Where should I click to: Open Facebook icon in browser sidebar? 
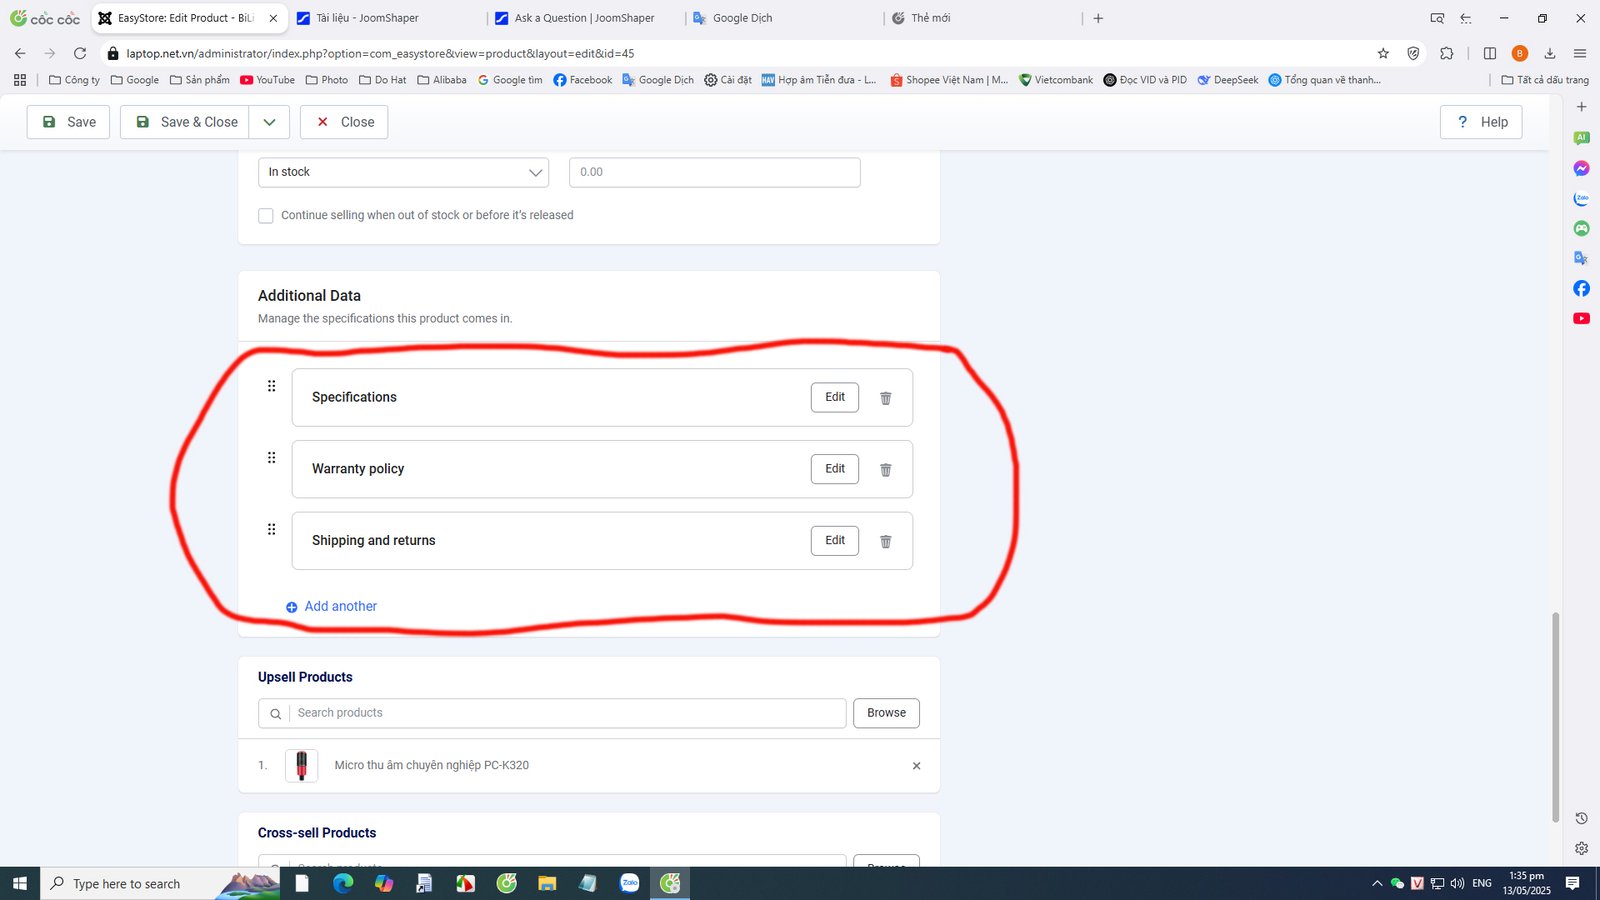pyautogui.click(x=1581, y=288)
